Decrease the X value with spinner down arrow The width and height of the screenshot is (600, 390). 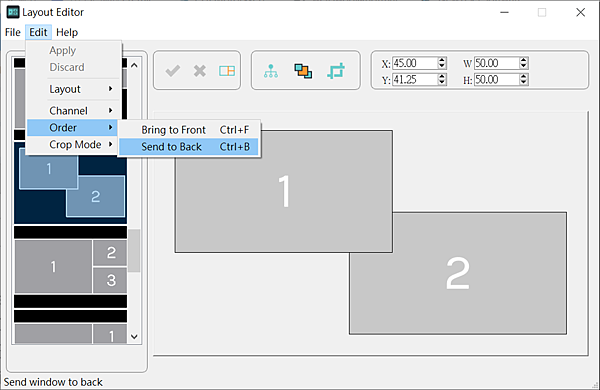point(442,66)
